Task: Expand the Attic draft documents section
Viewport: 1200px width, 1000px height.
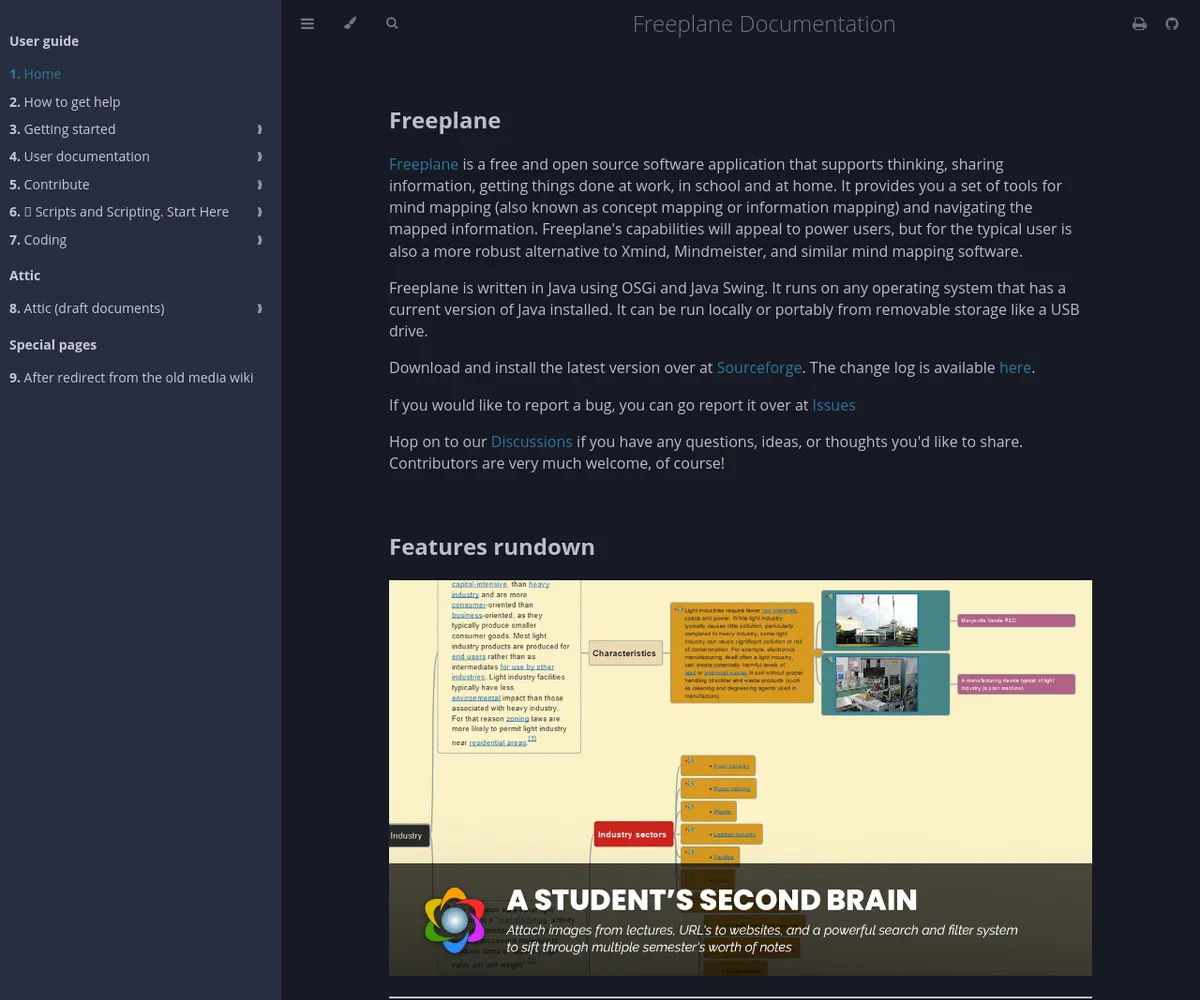Action: pos(260,309)
